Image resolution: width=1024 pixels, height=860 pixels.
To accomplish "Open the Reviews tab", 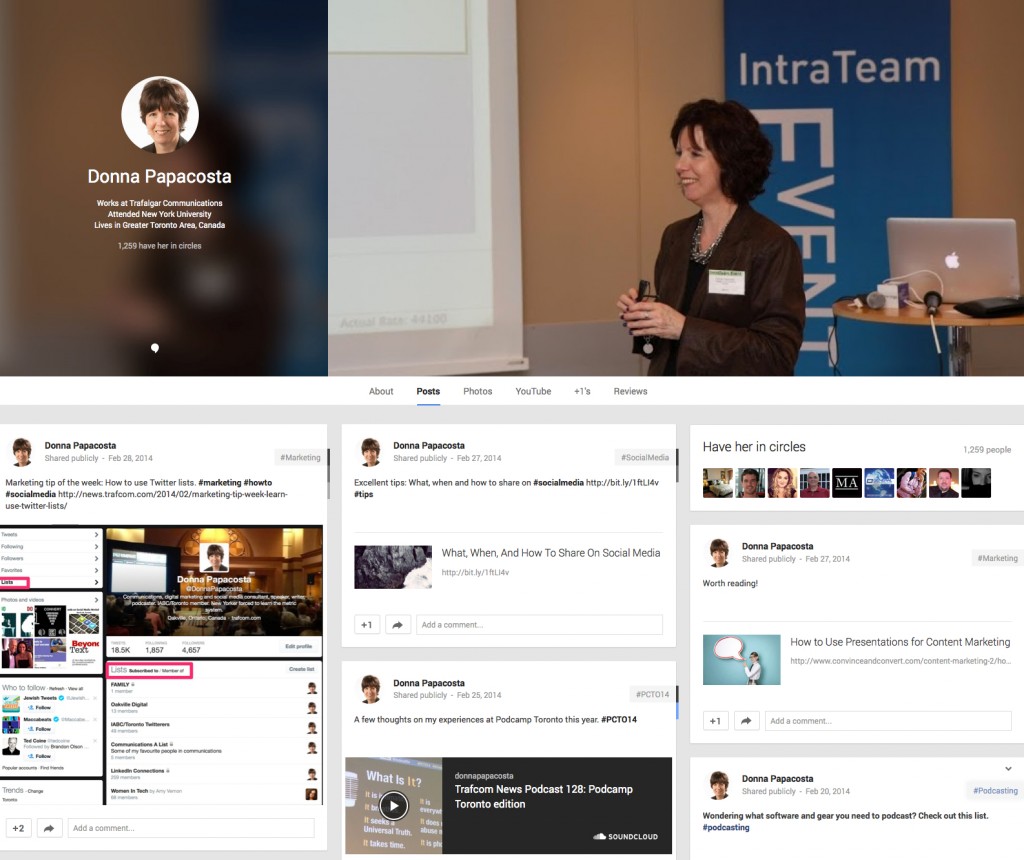I will pos(630,391).
